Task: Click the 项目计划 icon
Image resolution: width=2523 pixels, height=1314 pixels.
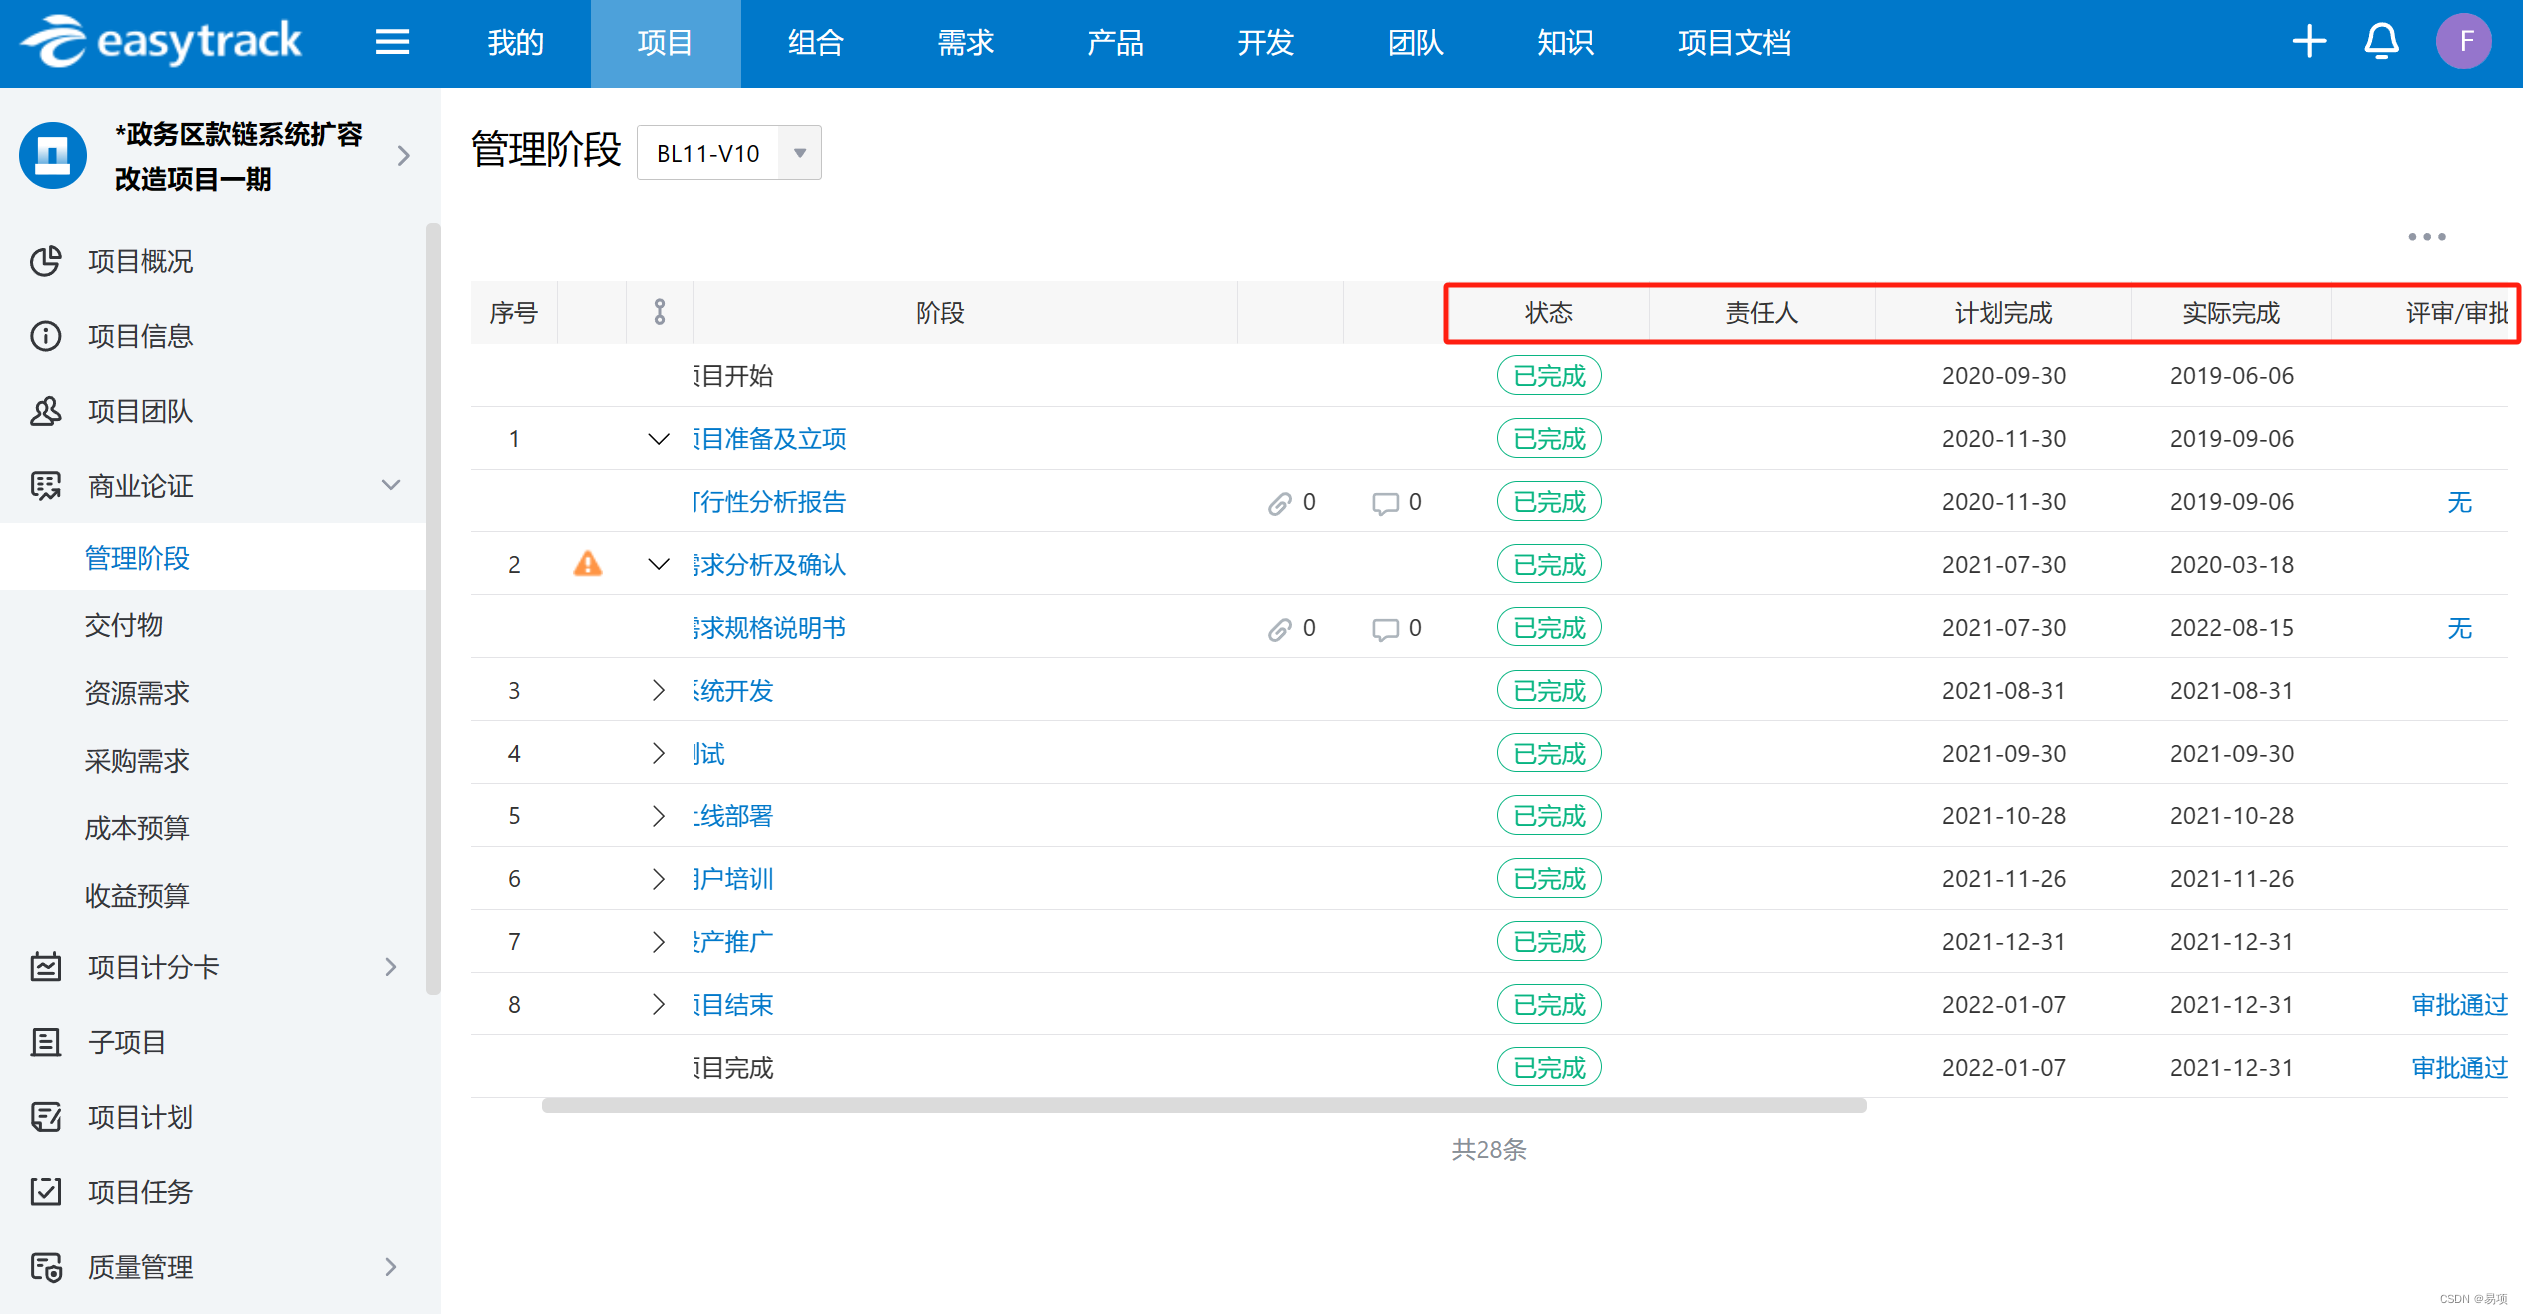Action: pyautogui.click(x=46, y=1117)
